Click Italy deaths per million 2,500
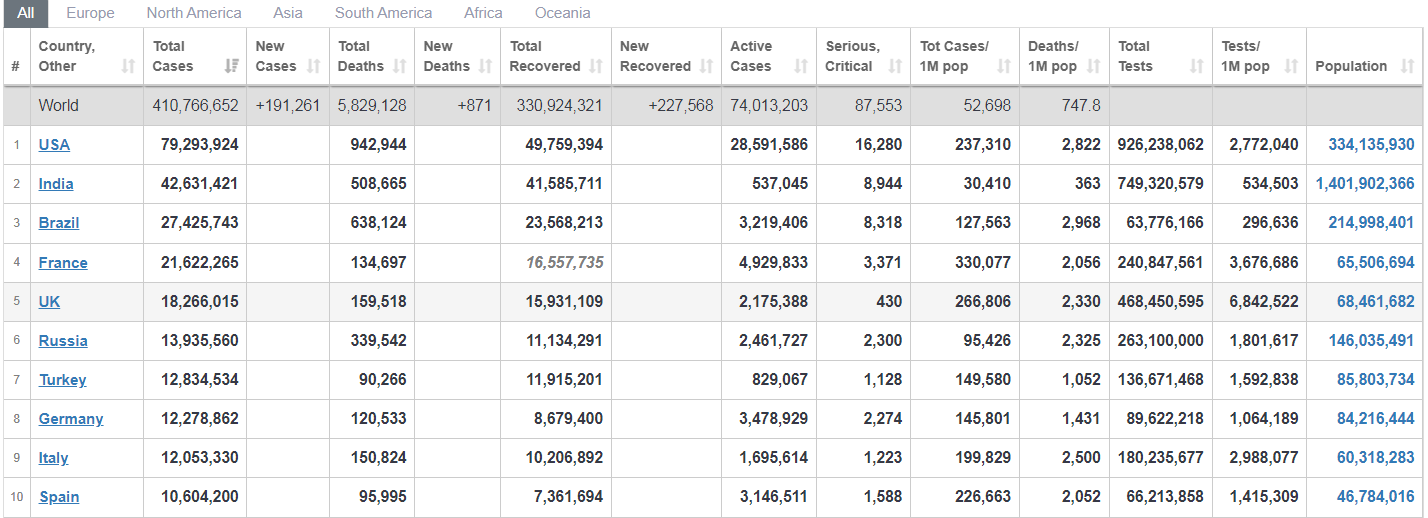 click(1081, 458)
